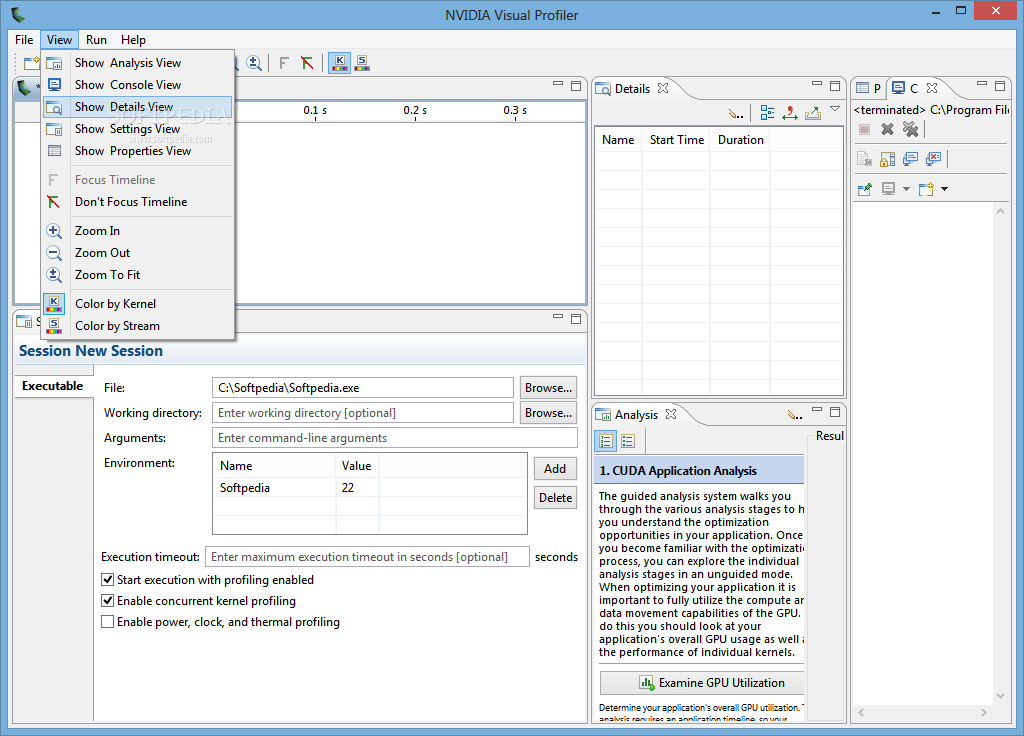Toggle Scroll Lock icon in console
Image resolution: width=1024 pixels, height=736 pixels.
pos(888,159)
